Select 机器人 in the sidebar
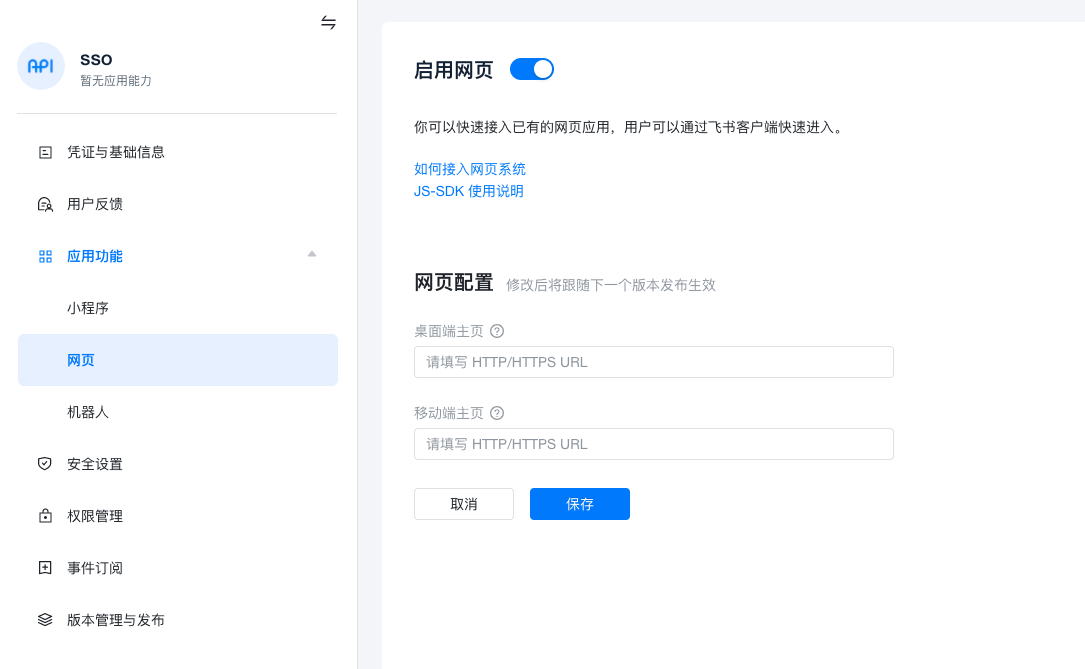This screenshot has height=669, width=1085. 88,412
